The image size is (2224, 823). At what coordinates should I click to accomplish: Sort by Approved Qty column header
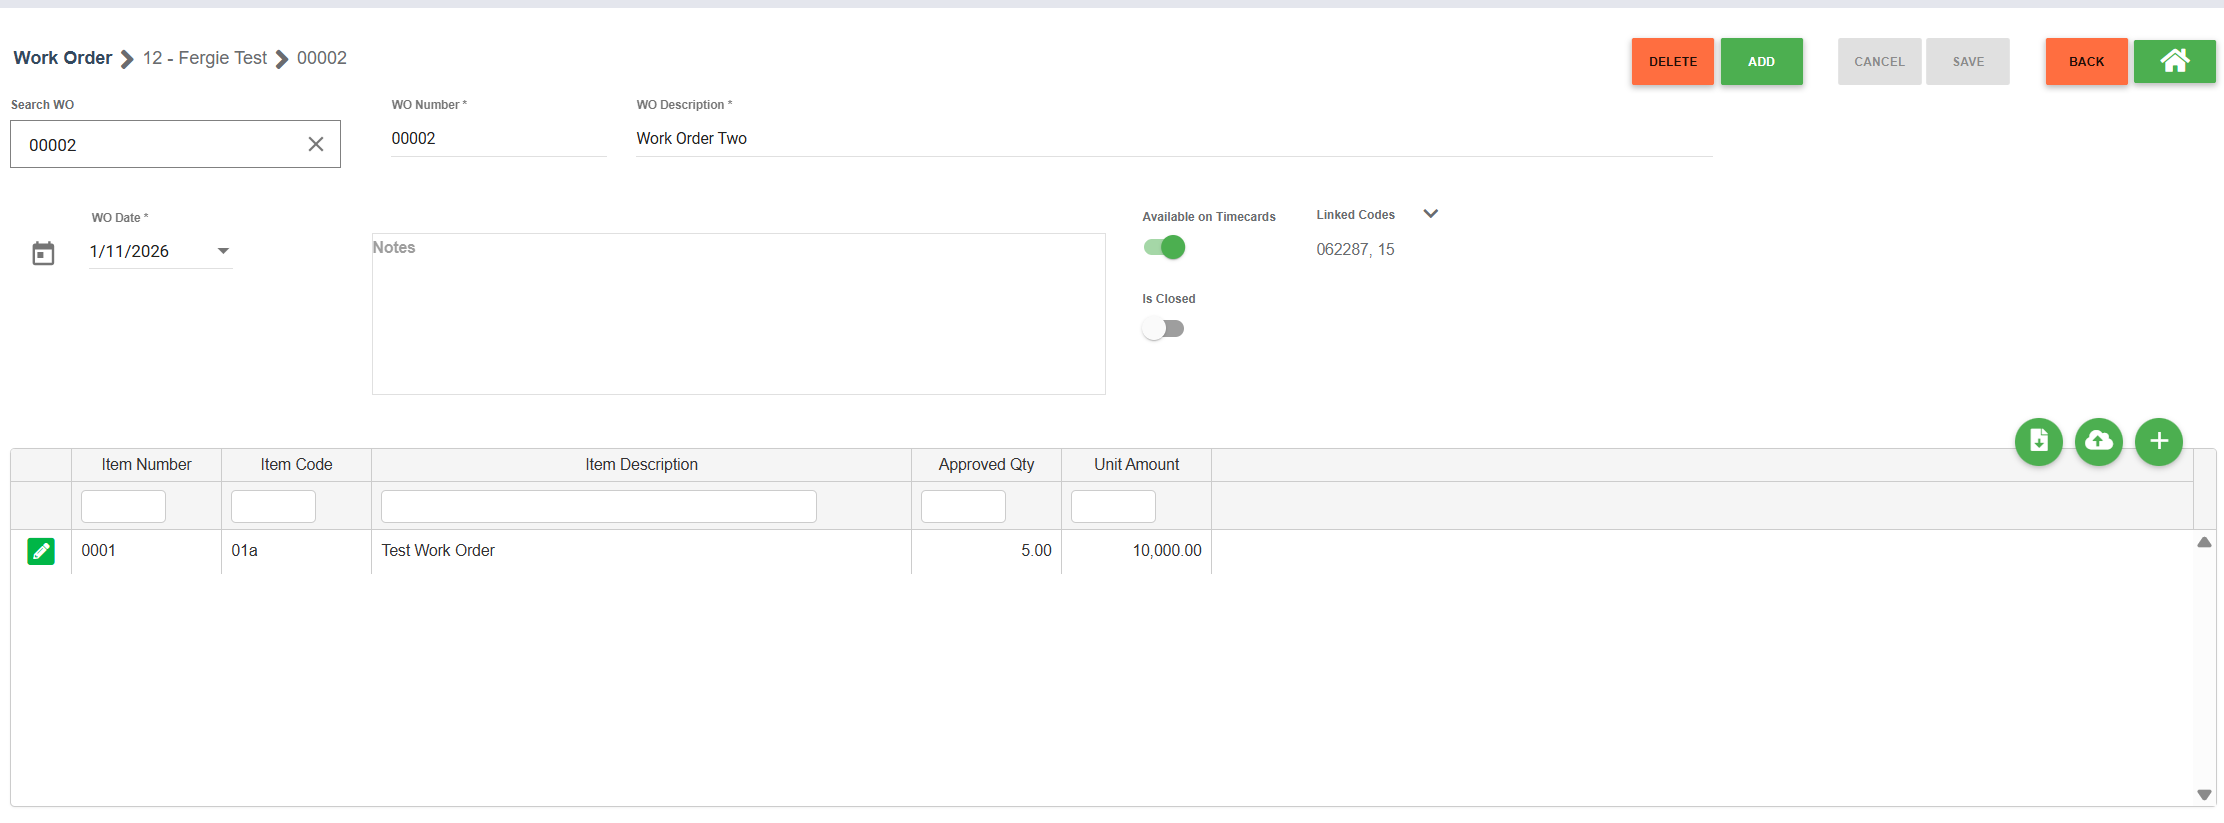click(986, 465)
